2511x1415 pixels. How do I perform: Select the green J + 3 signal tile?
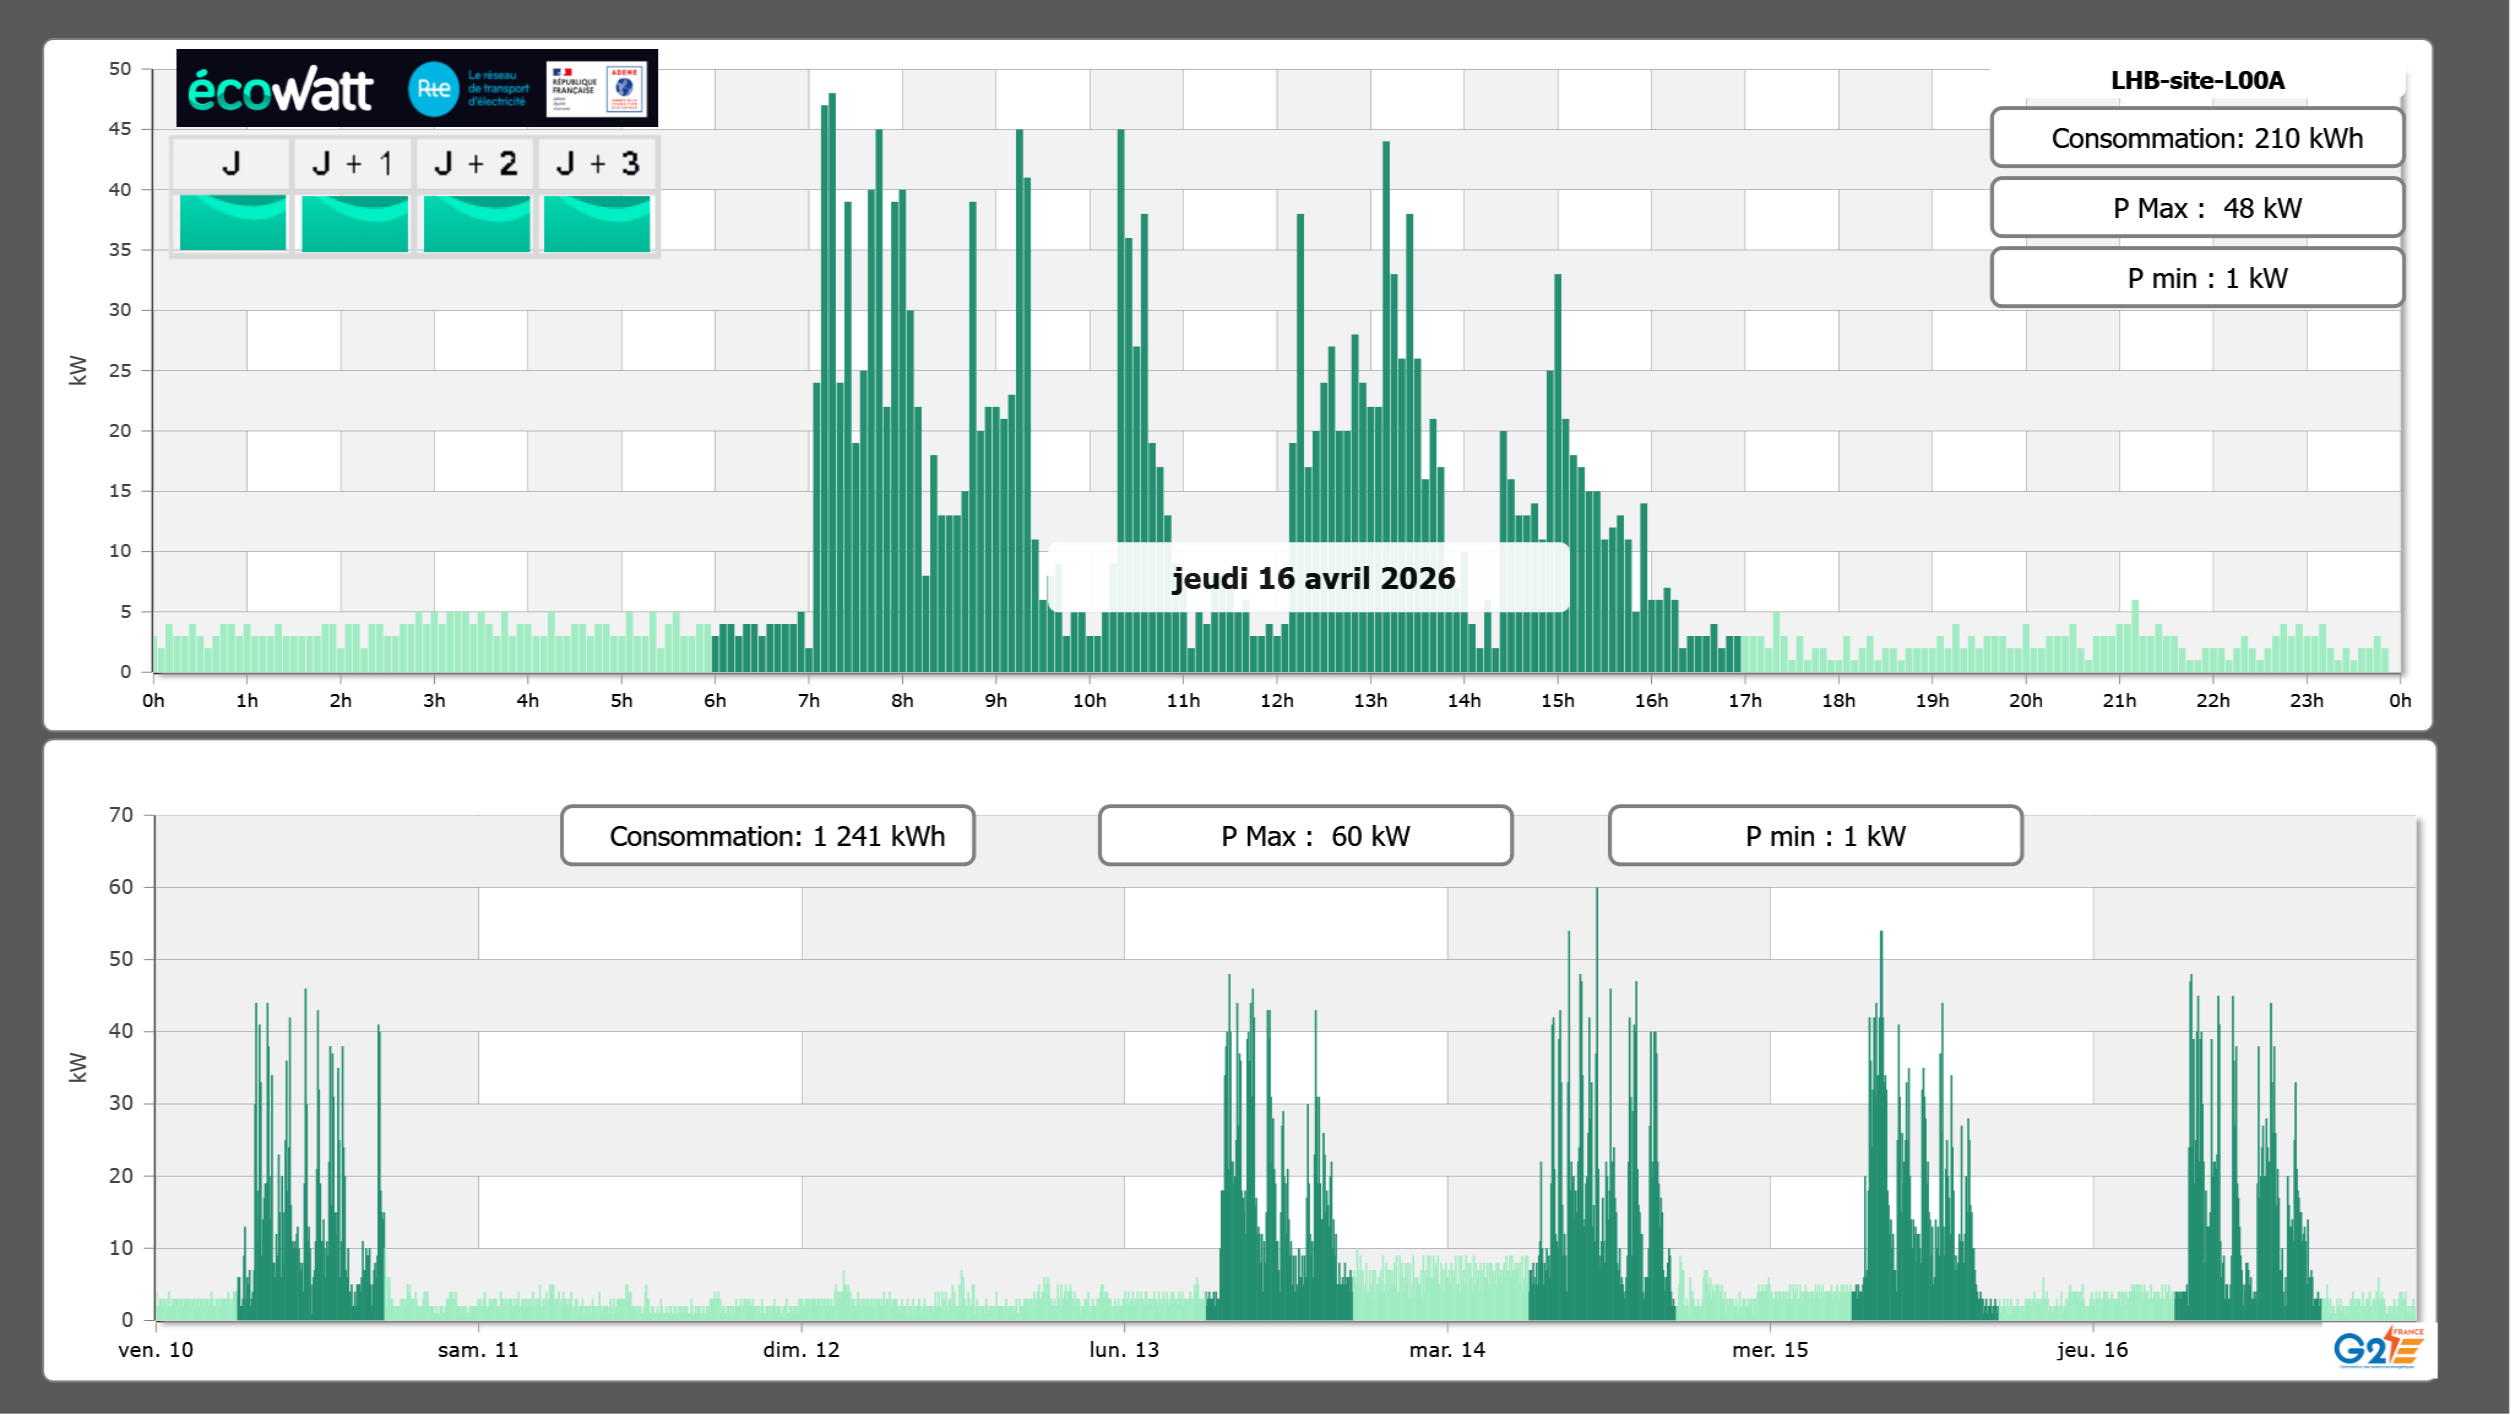[x=597, y=223]
